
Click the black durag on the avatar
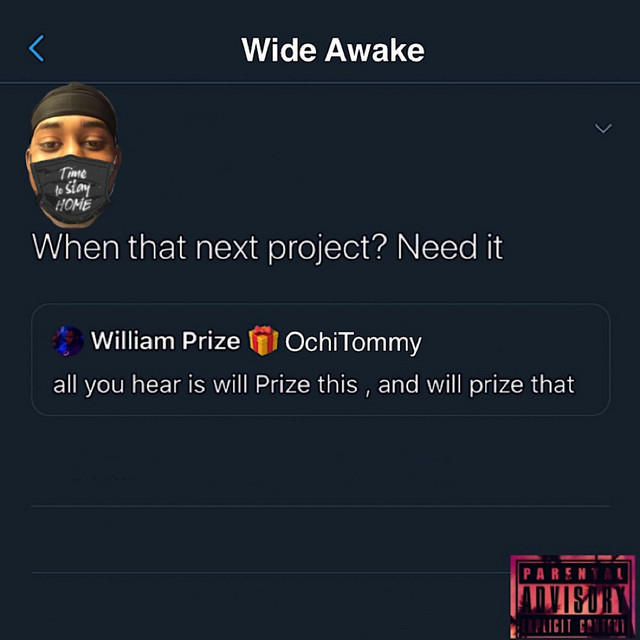[x=74, y=105]
